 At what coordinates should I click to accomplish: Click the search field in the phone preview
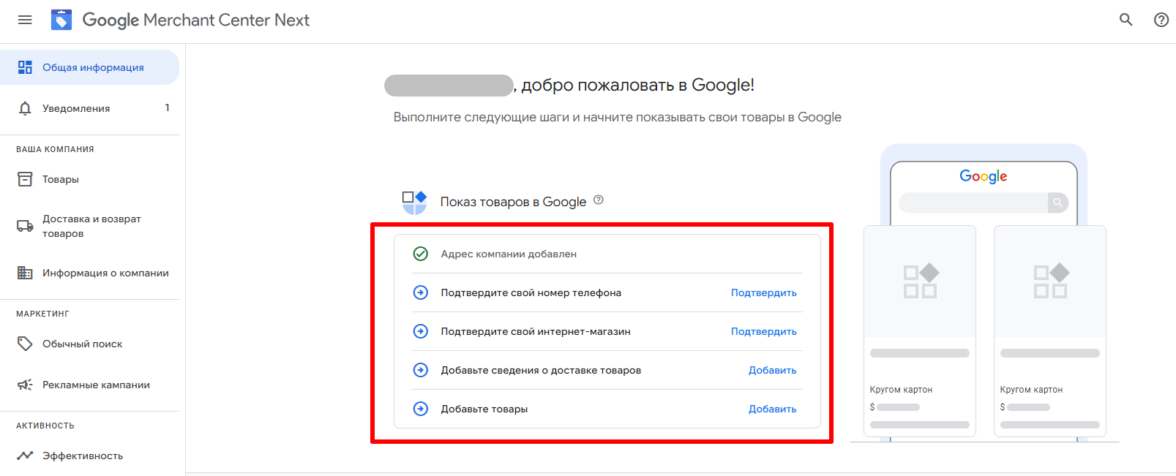tap(973, 202)
